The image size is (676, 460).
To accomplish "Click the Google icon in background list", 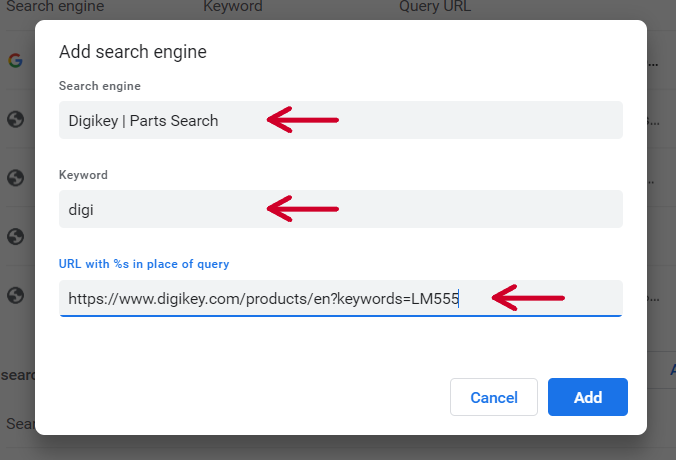I will click(x=16, y=60).
